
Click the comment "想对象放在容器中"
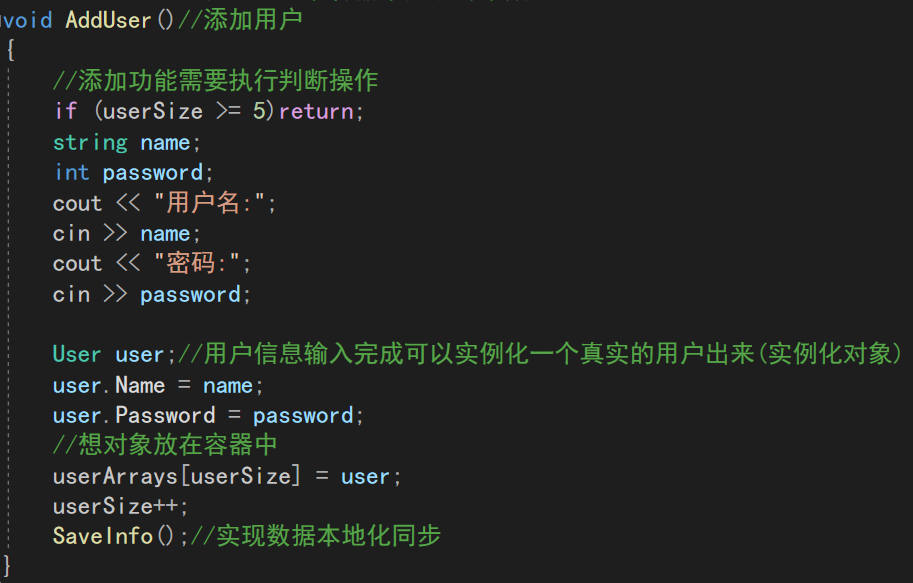[165, 445]
